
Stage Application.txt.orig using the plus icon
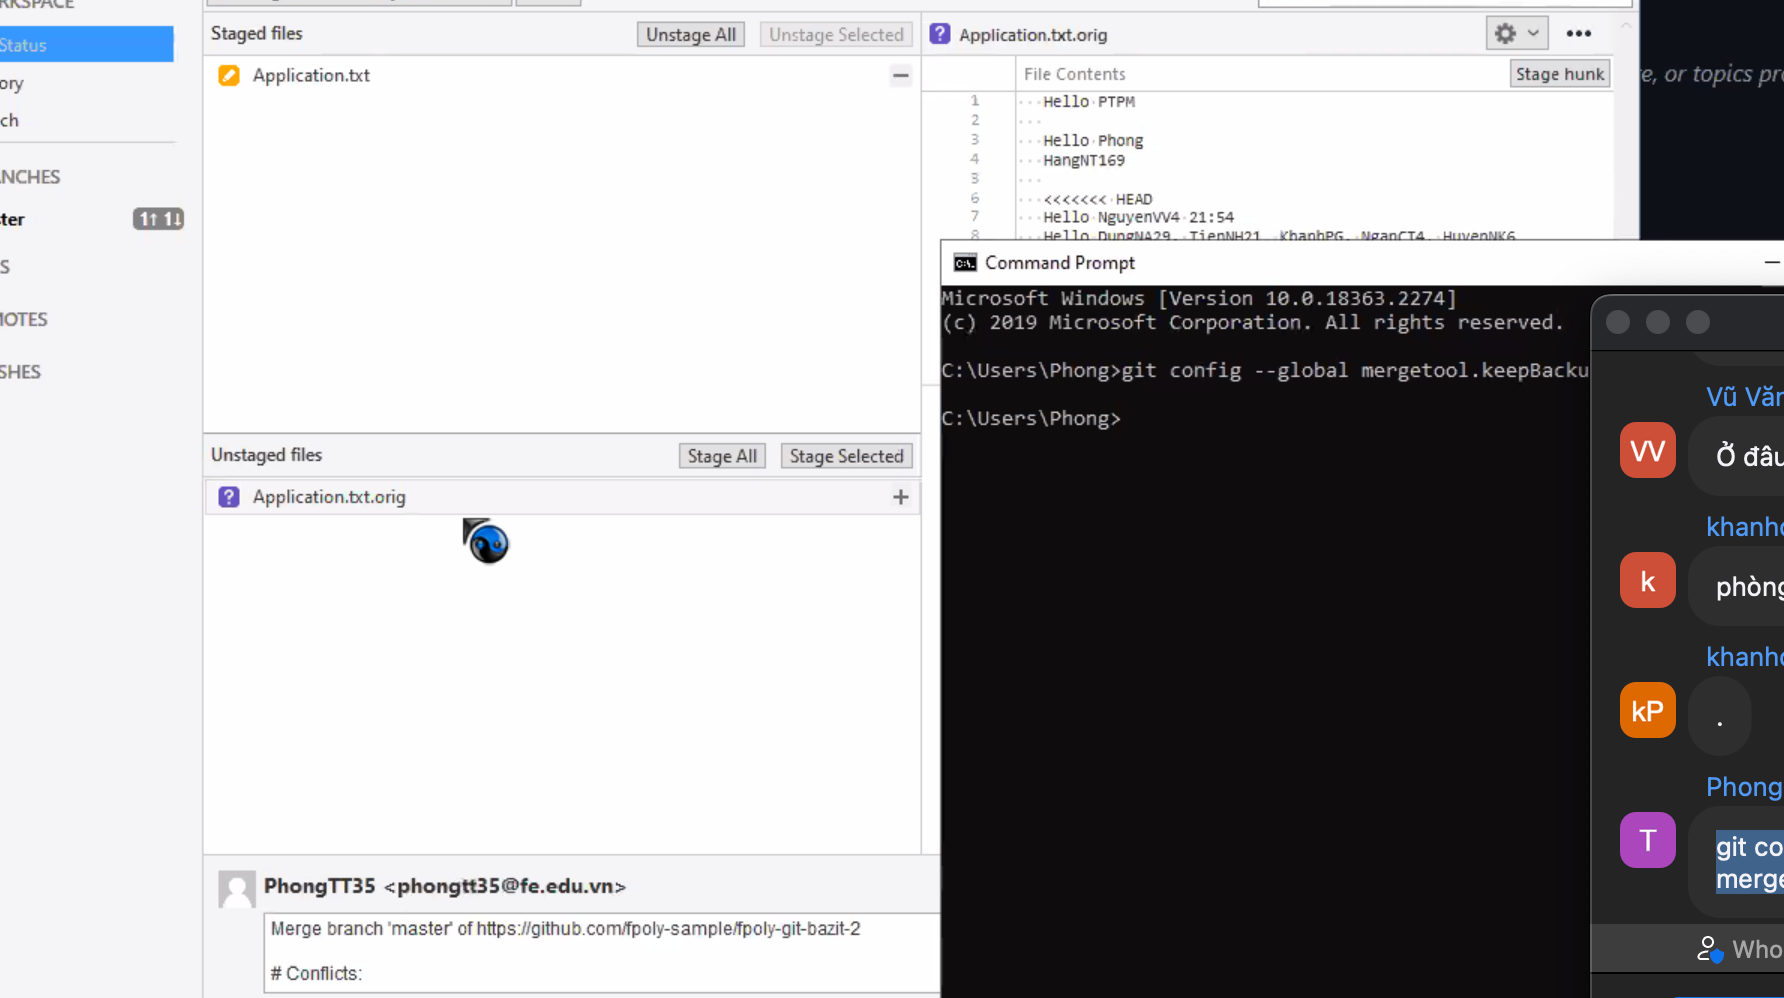(x=901, y=497)
